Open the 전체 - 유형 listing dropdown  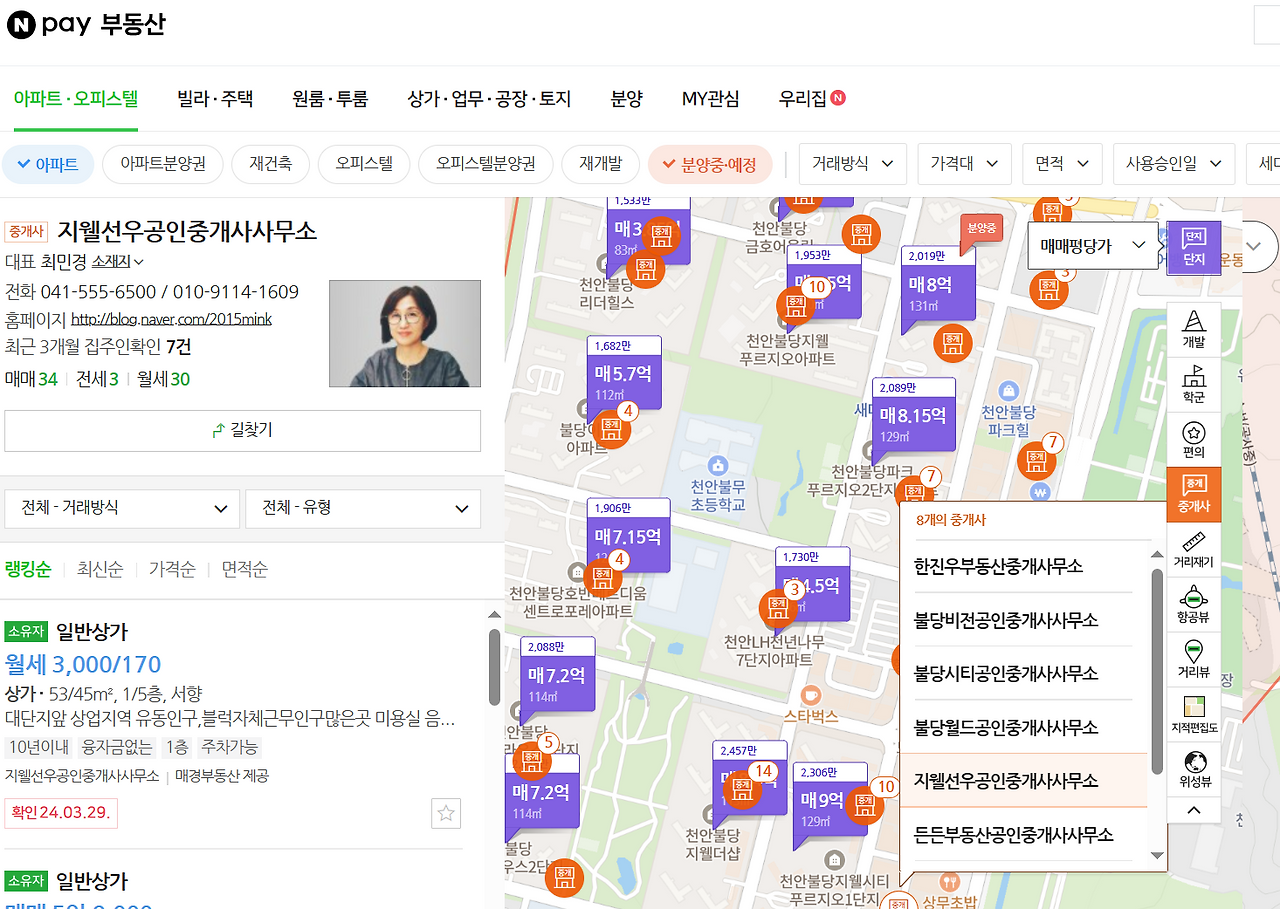pyautogui.click(x=363, y=508)
